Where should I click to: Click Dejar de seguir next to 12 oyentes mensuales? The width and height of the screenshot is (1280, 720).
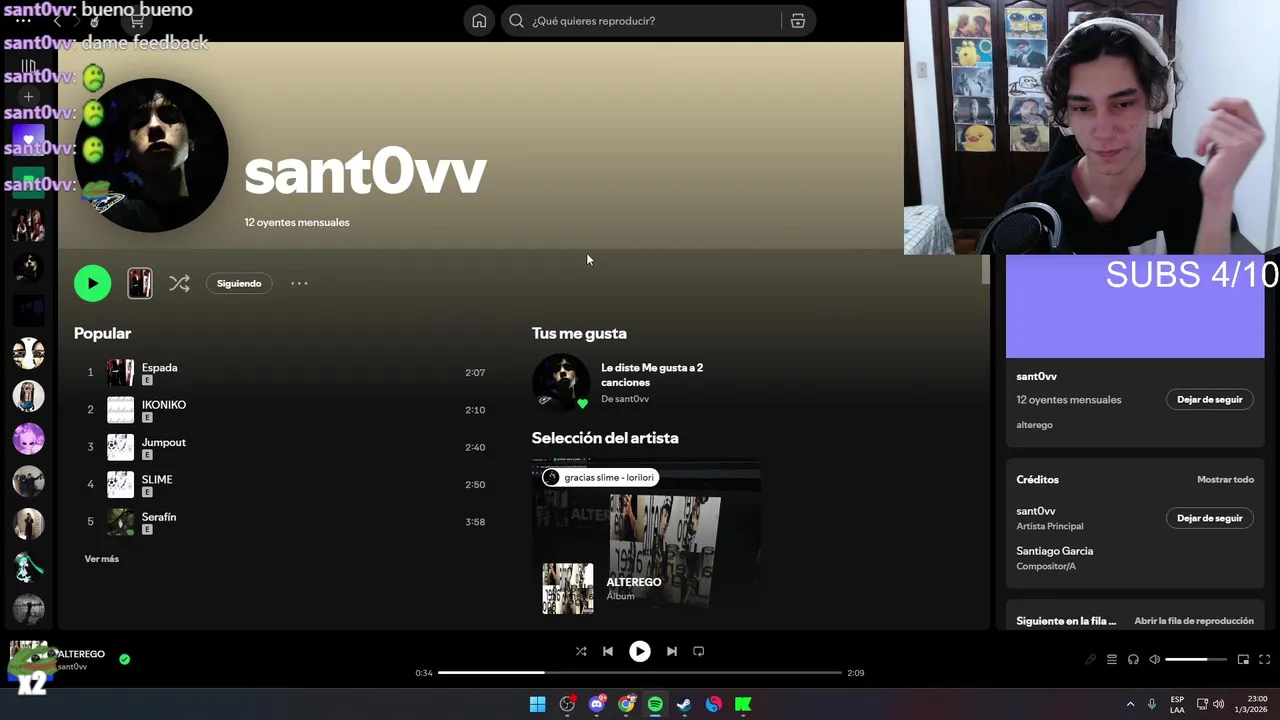pyautogui.click(x=1209, y=399)
